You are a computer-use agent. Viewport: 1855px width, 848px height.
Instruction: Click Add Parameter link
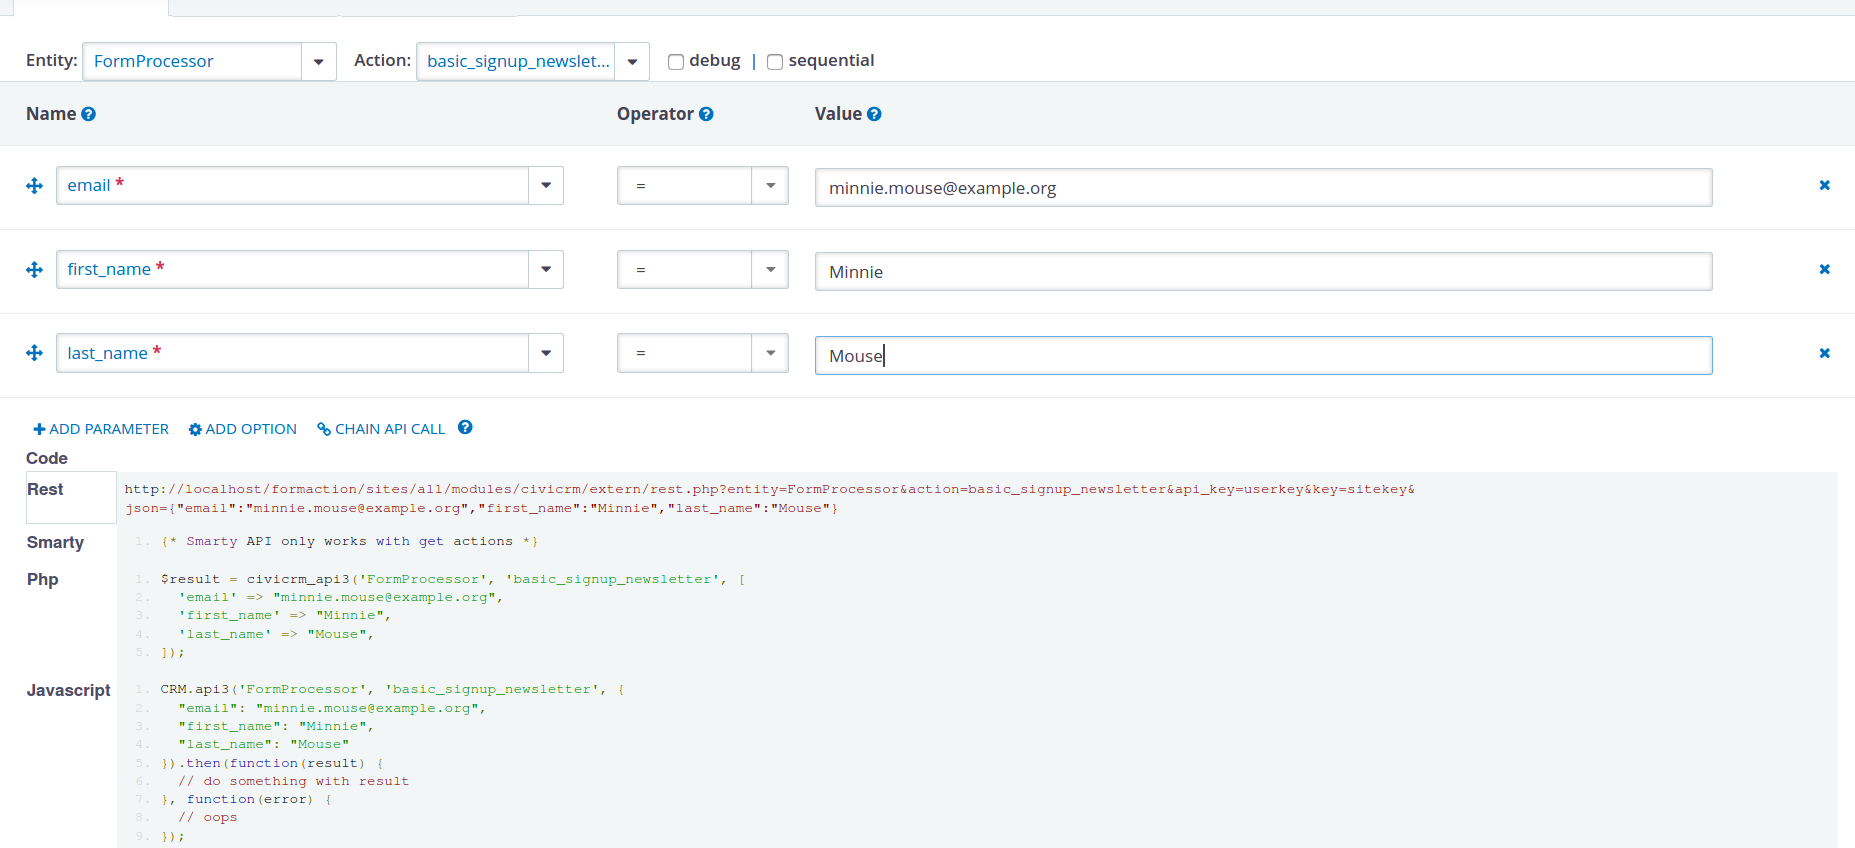pos(101,429)
